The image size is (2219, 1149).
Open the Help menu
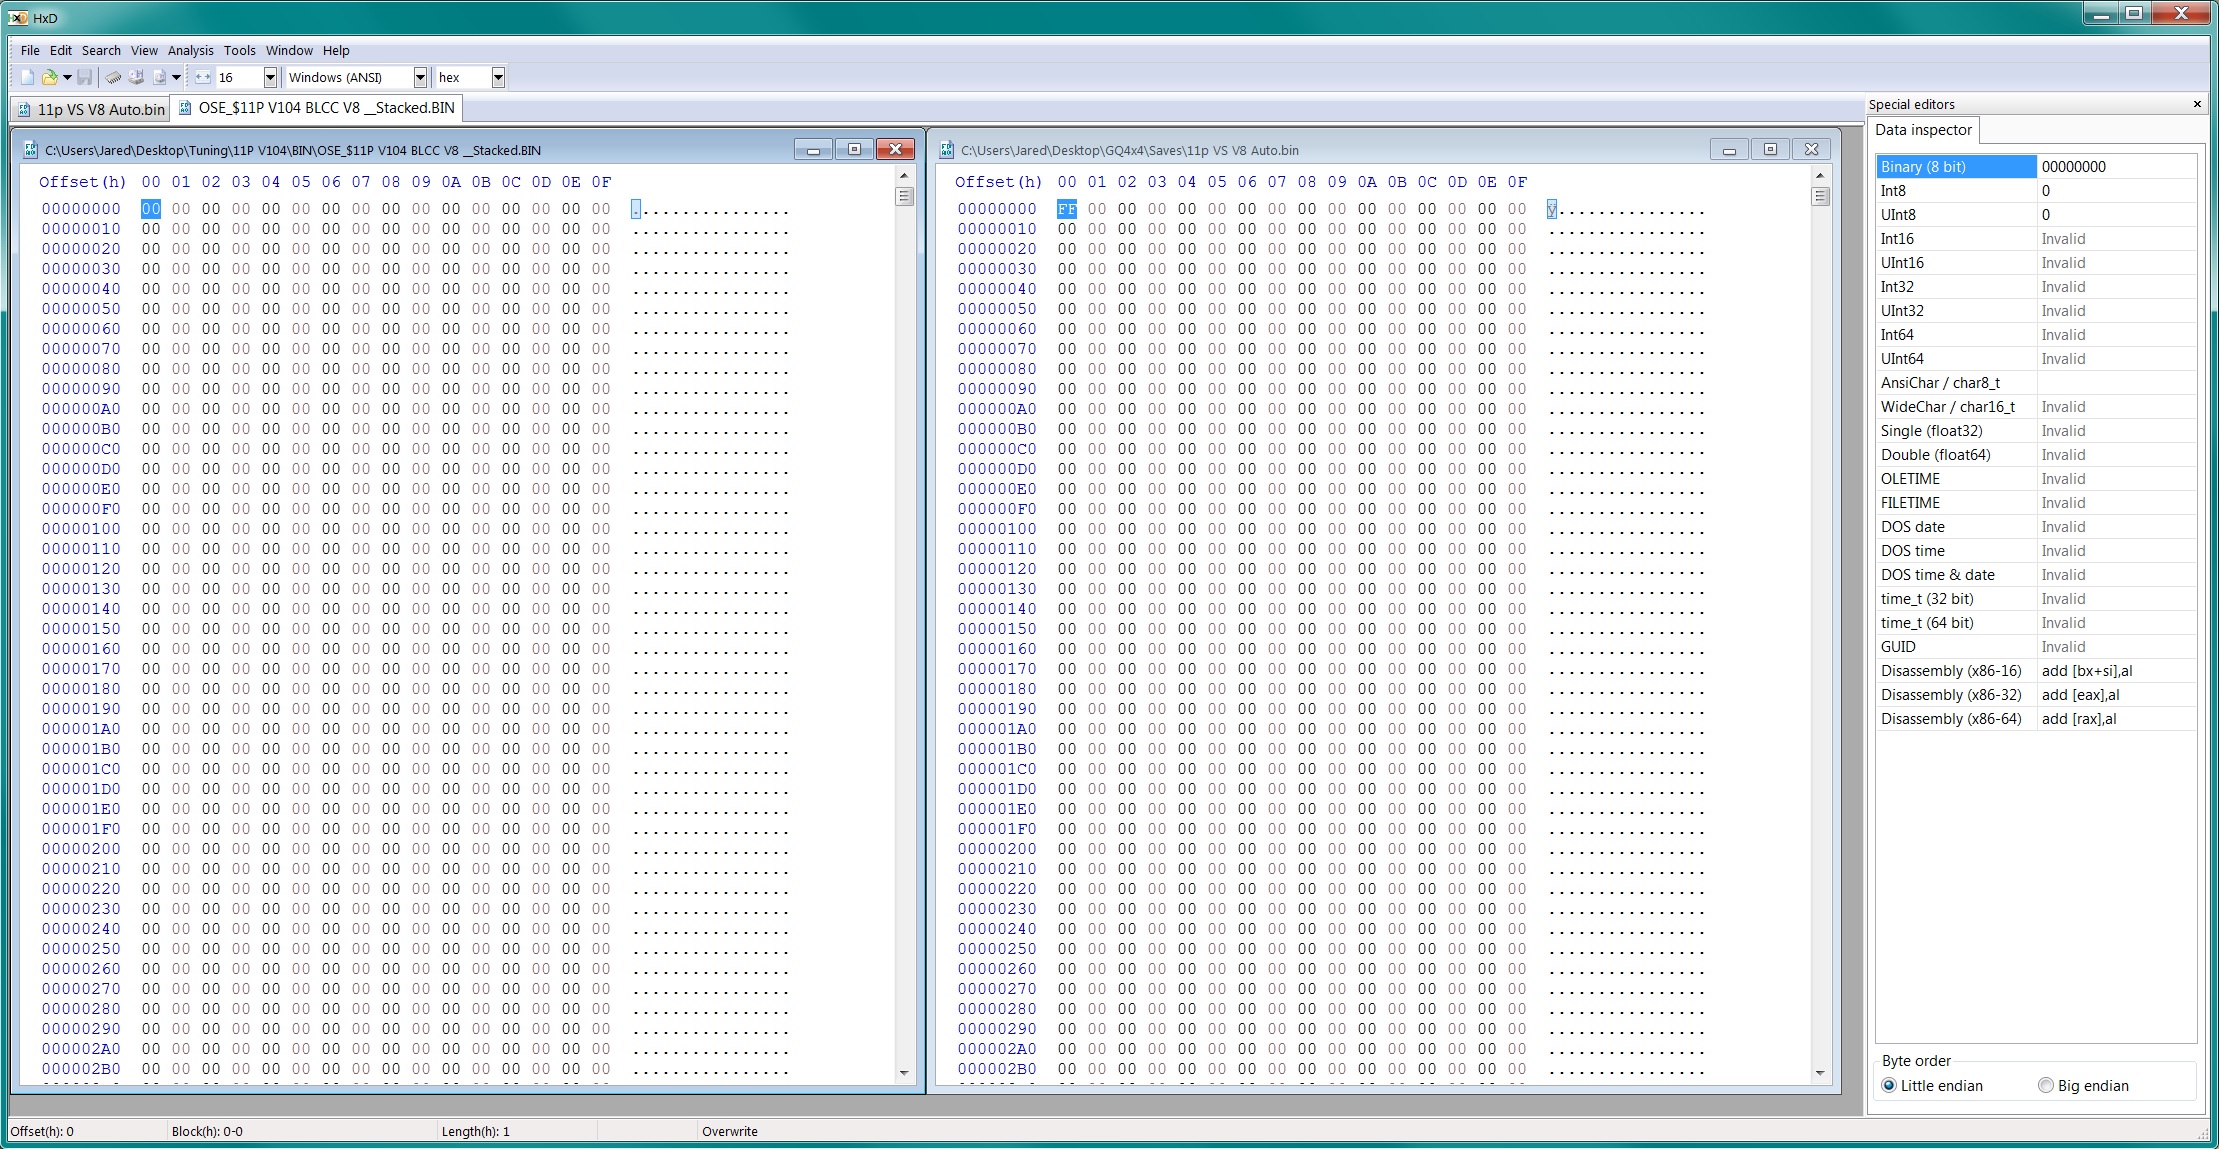pyautogui.click(x=336, y=50)
